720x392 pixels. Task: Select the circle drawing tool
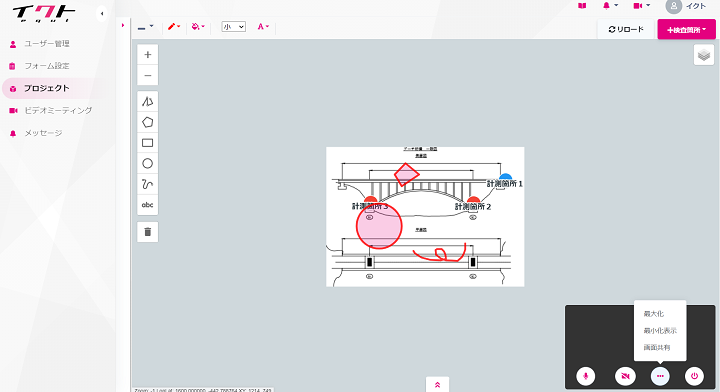tap(147, 163)
